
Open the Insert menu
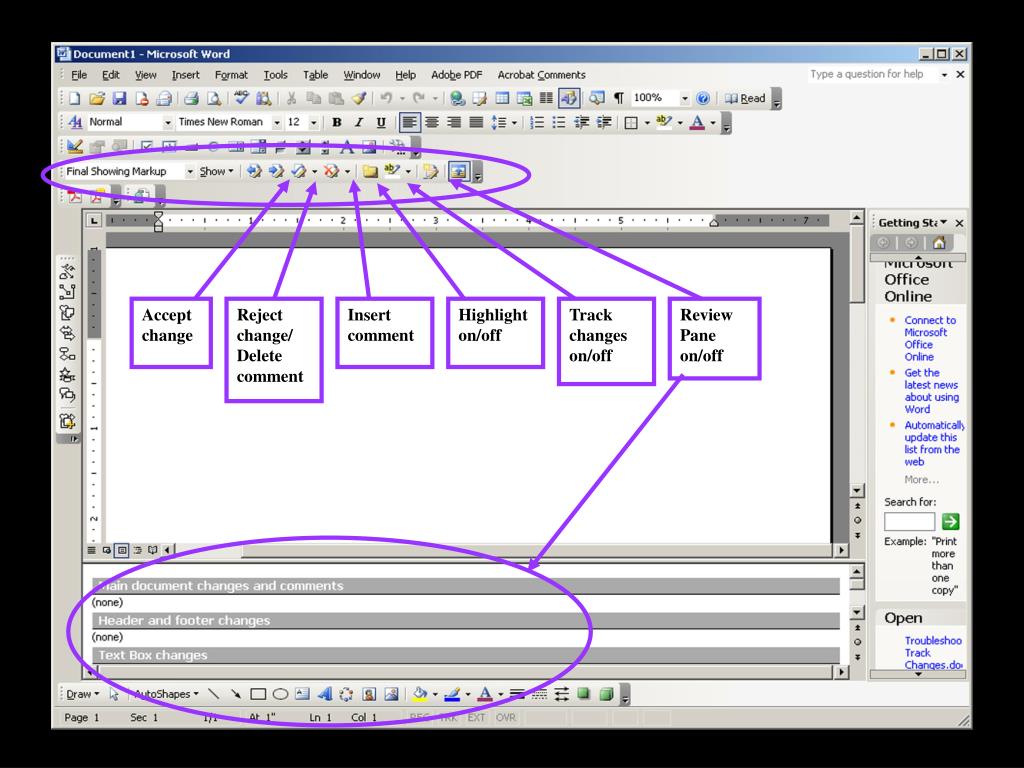[185, 75]
